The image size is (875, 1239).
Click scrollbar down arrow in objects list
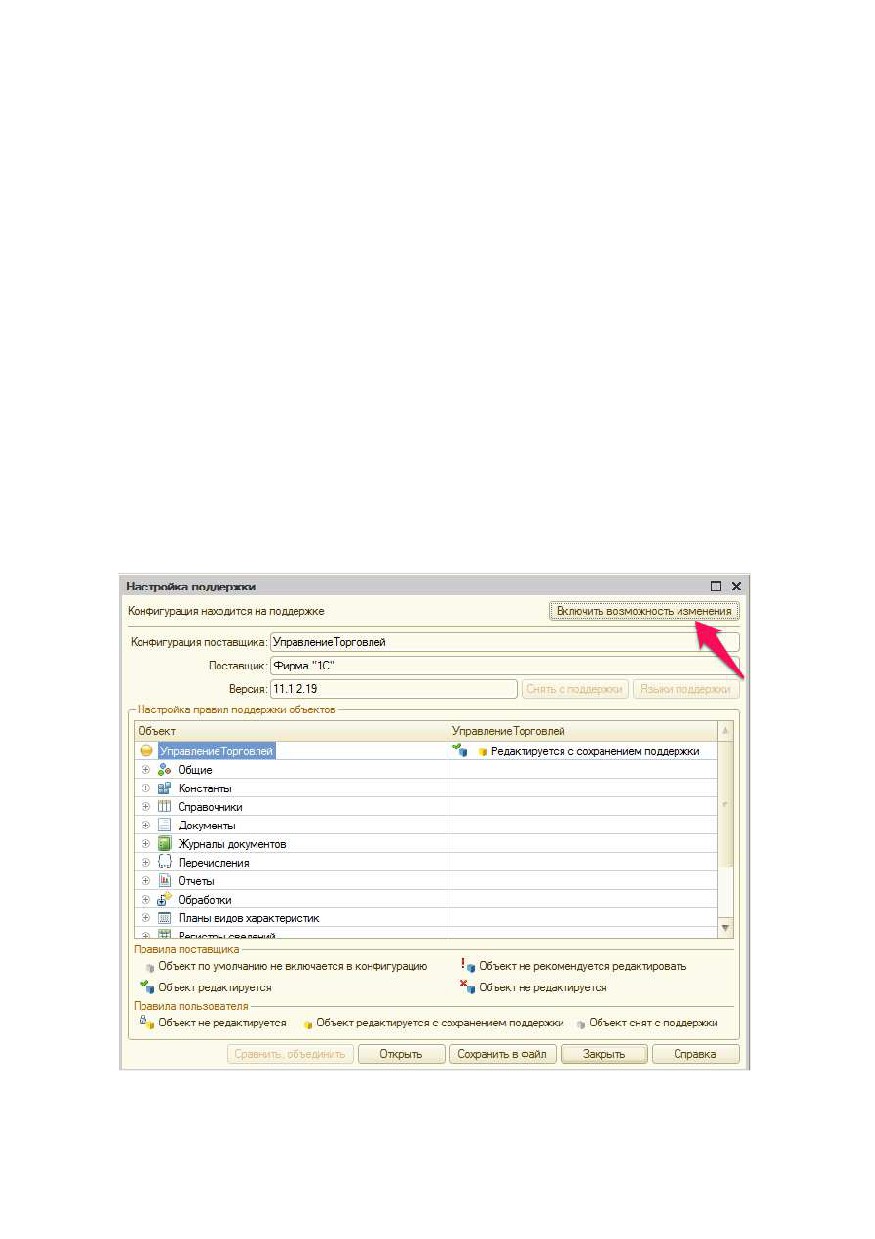726,929
